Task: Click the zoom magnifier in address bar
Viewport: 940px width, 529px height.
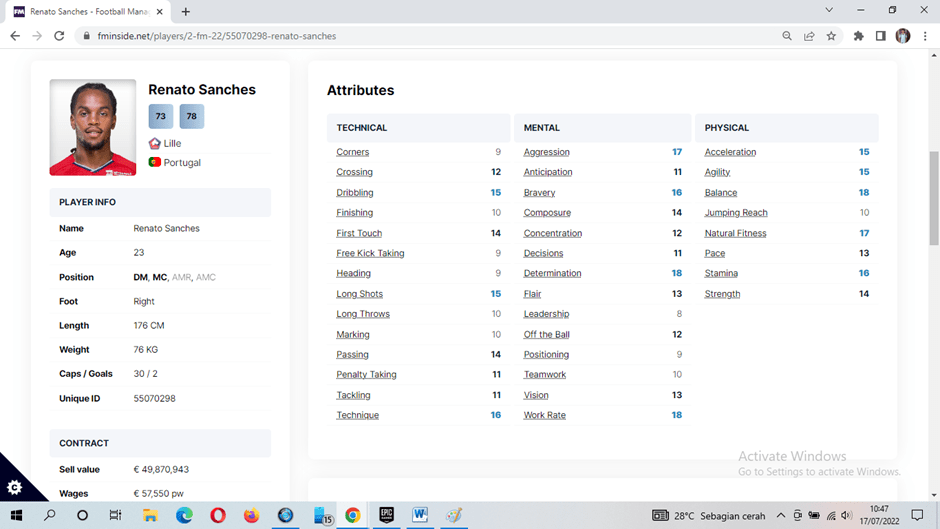Action: pyautogui.click(x=787, y=36)
